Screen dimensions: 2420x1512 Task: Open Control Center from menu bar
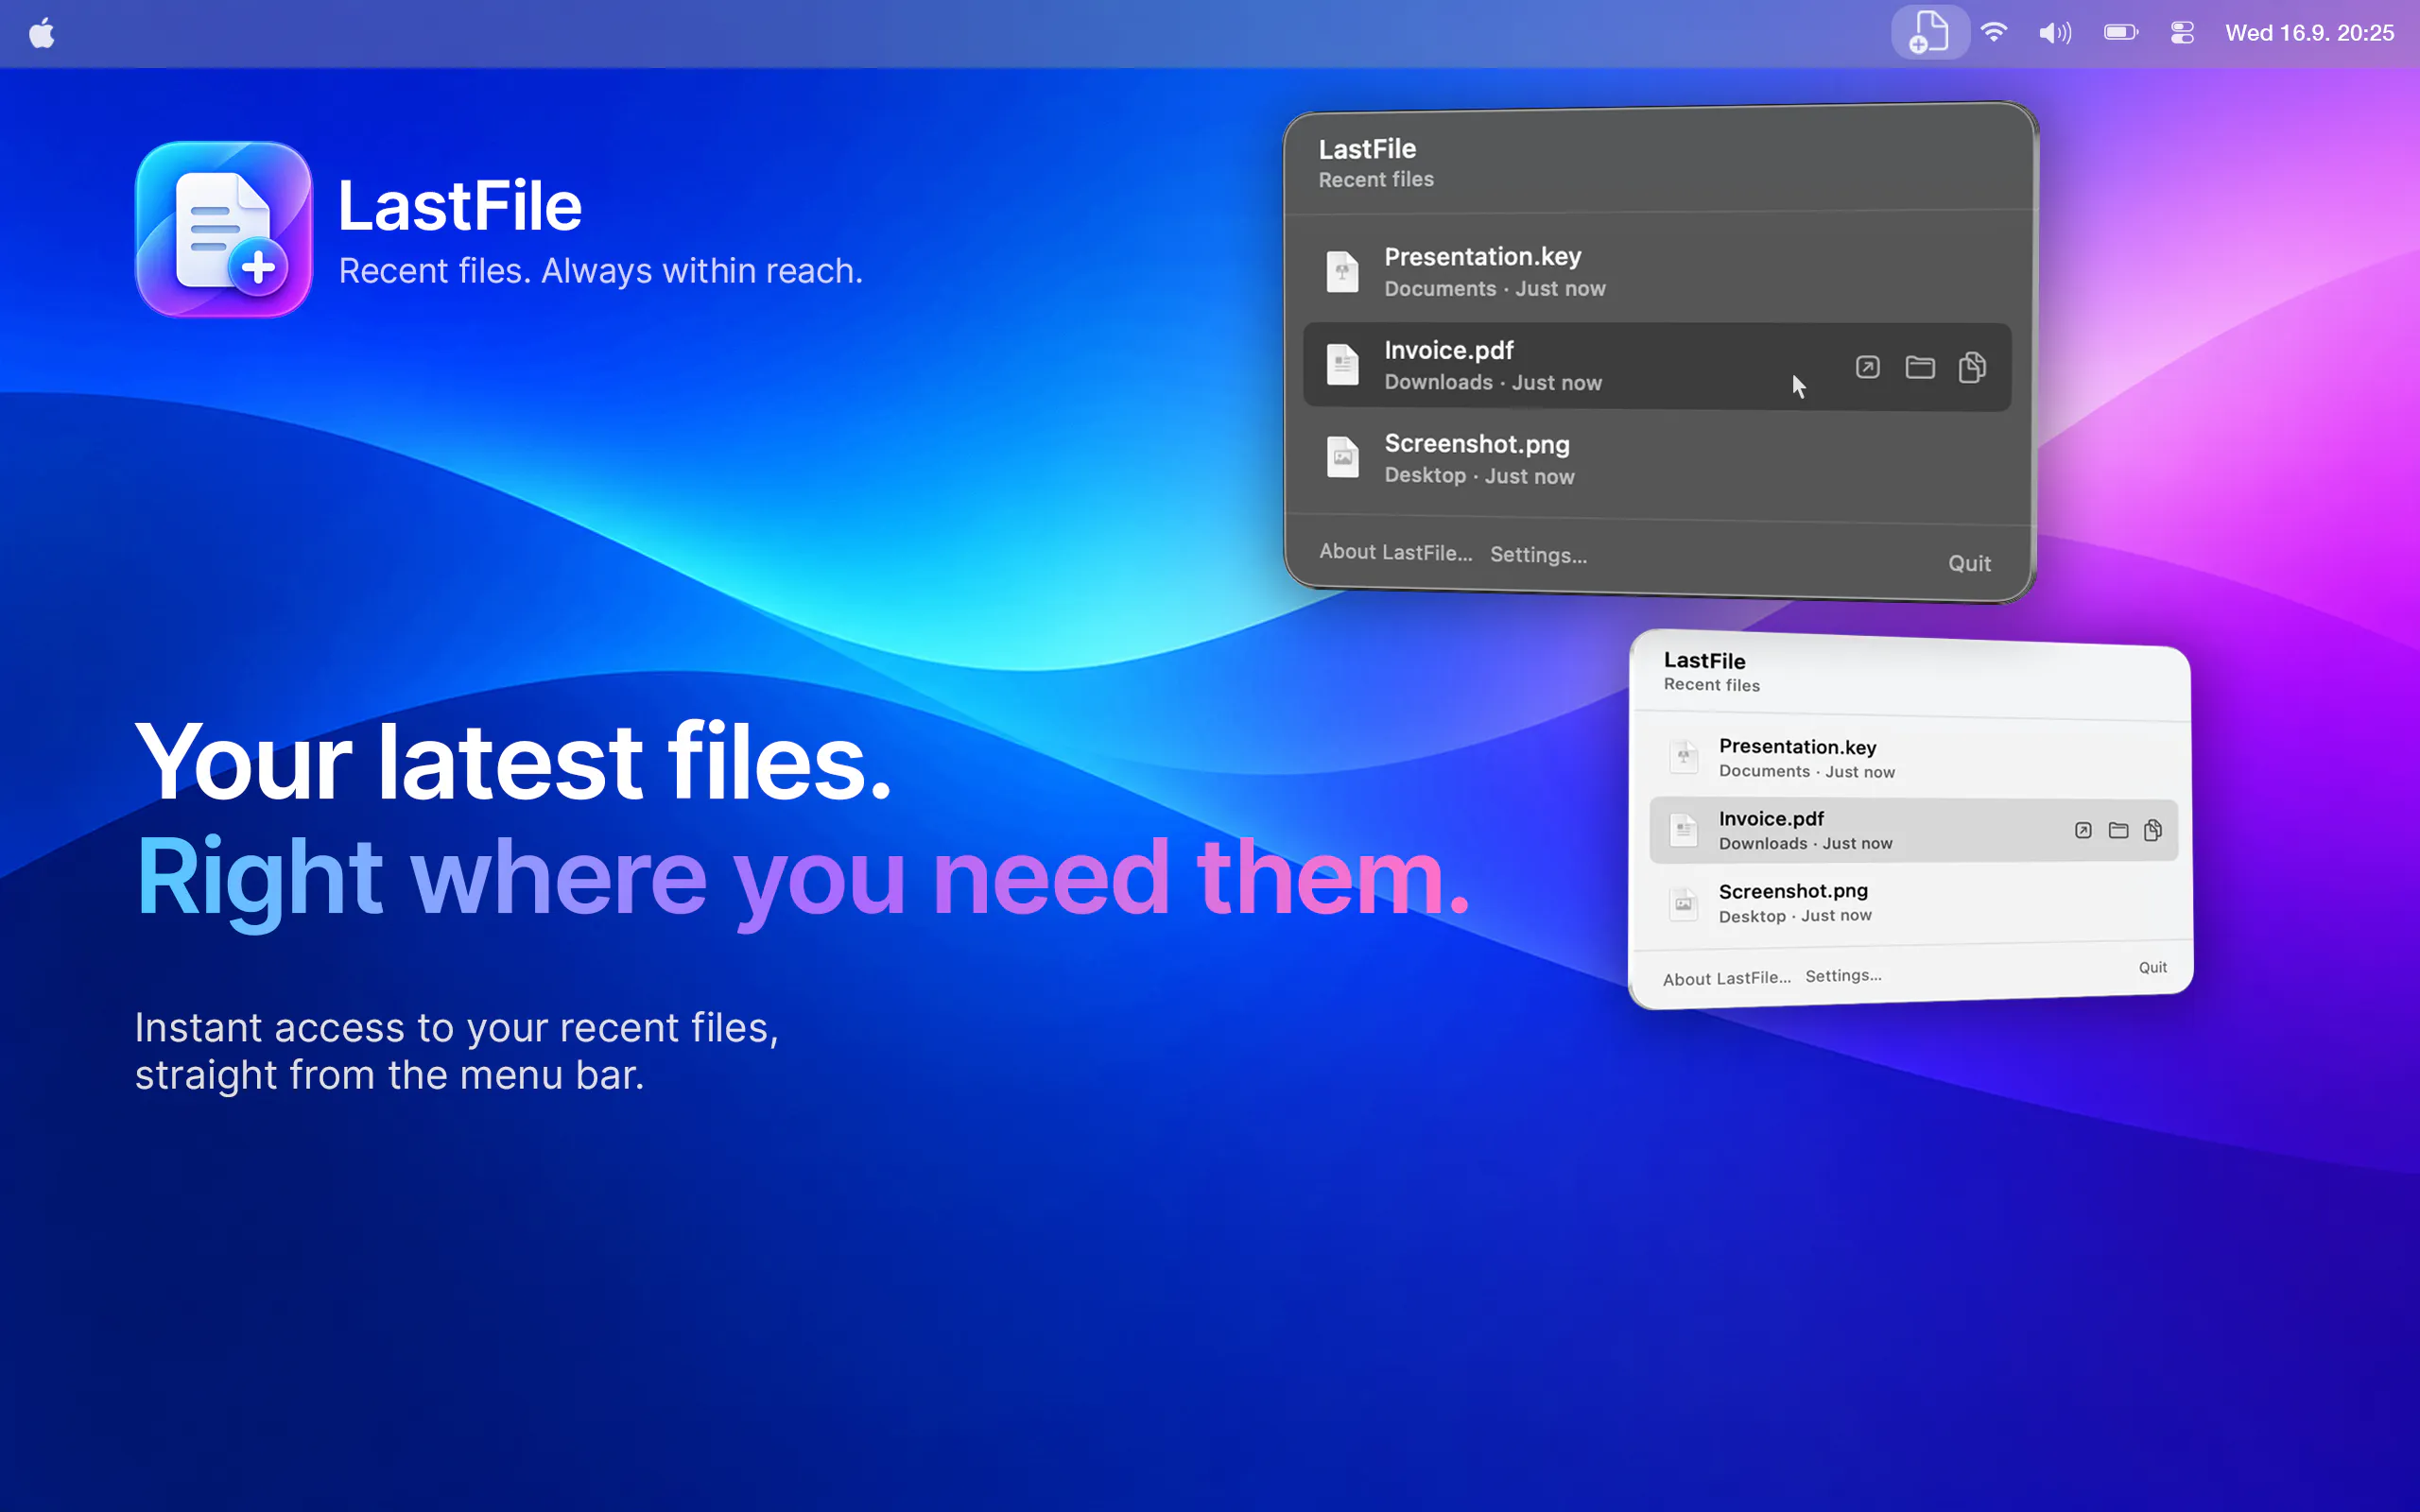click(x=2182, y=33)
